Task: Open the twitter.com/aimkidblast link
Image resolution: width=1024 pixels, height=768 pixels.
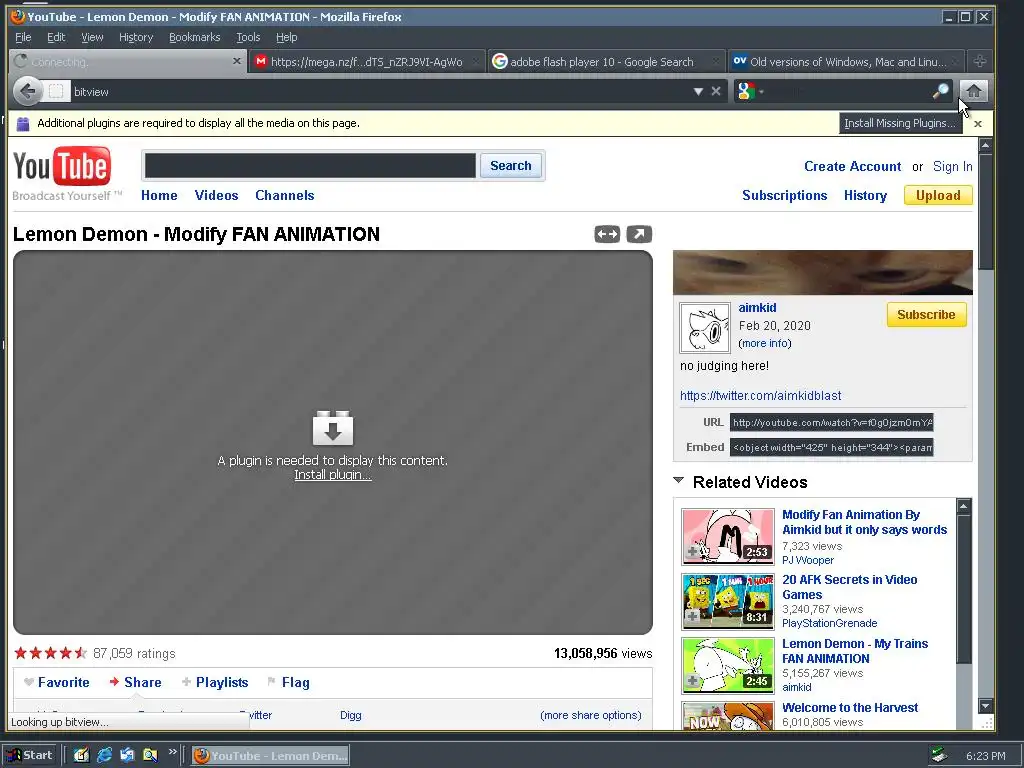Action: pyautogui.click(x=760, y=396)
